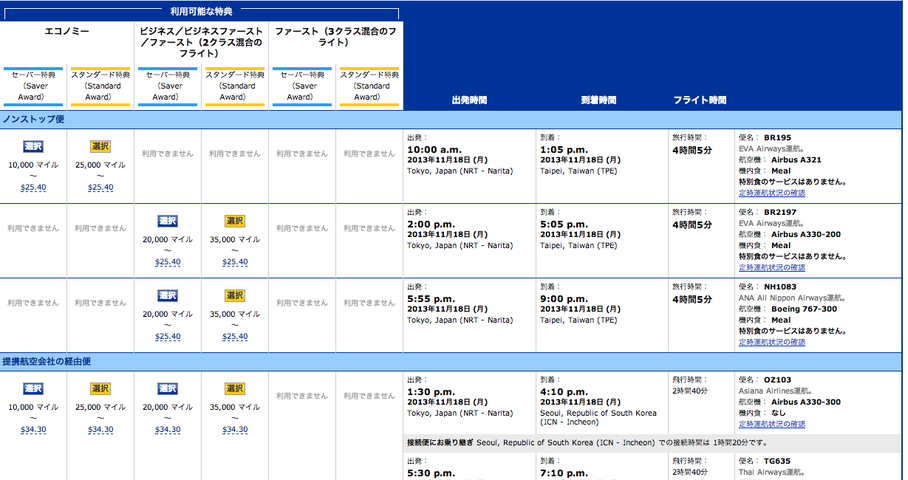This screenshot has height=480, width=908.
Task: Open $25.40 fee link under BR195 25,000 miles
Action: pos(100,188)
